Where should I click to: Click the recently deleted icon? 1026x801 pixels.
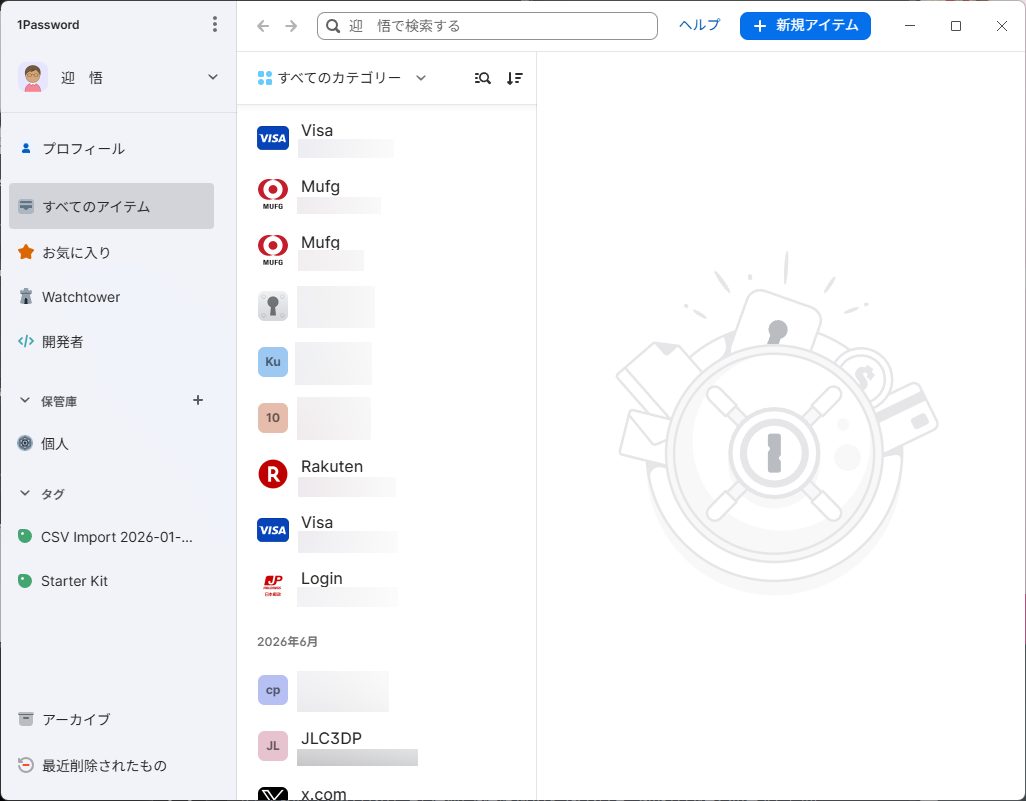coord(26,765)
